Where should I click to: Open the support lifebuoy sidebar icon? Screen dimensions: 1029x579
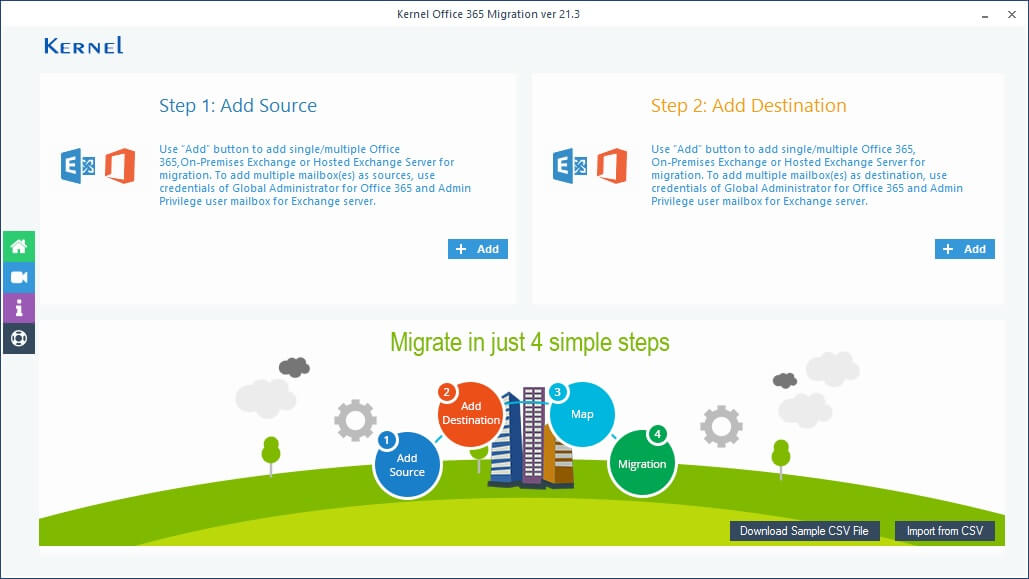(x=19, y=338)
